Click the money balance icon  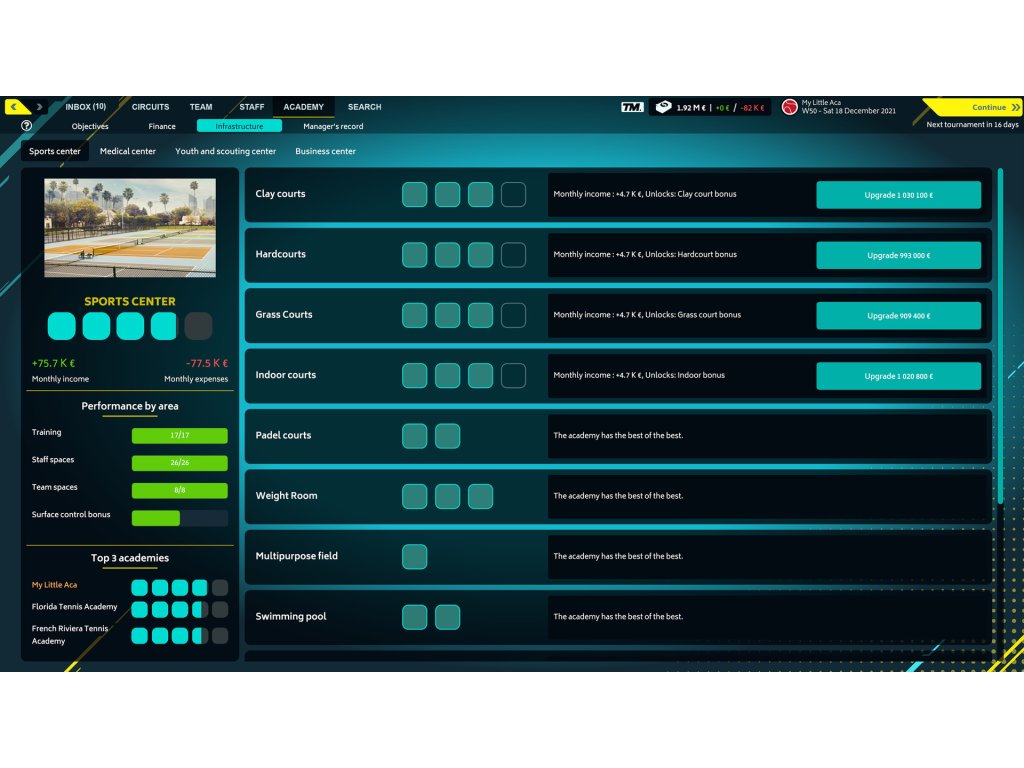pyautogui.click(x=663, y=107)
